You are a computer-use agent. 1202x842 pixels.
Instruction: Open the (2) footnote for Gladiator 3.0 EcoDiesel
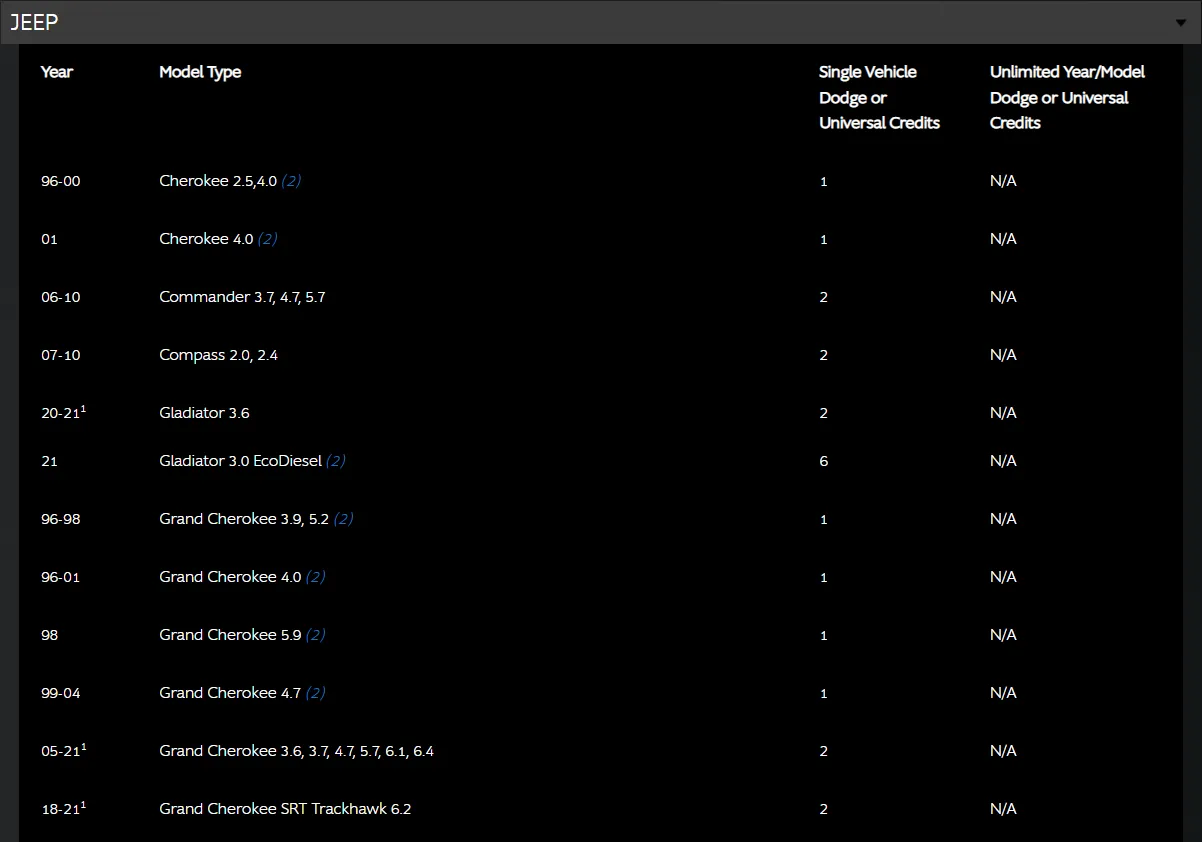pos(336,461)
